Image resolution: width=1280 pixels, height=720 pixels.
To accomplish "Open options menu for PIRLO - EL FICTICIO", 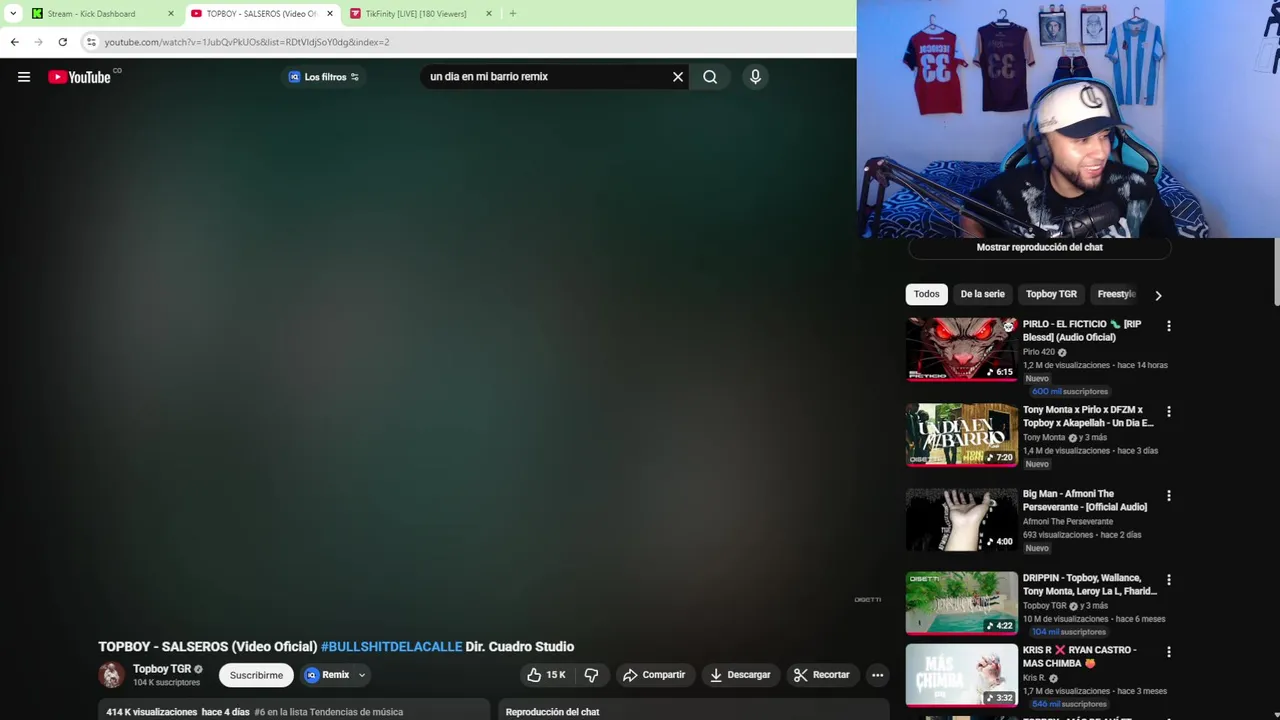I will point(1168,326).
